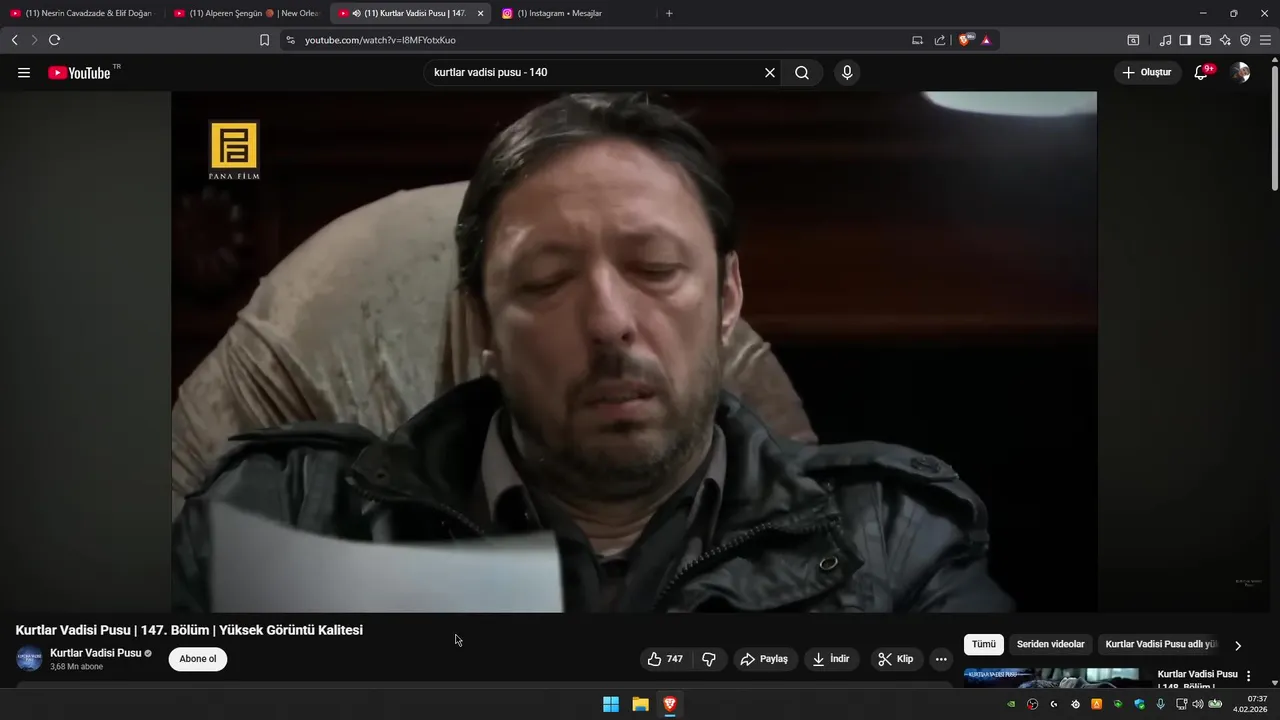Screen dimensions: 1280x720
Task: Open the Brave Wallet icon
Action: pos(1205,40)
